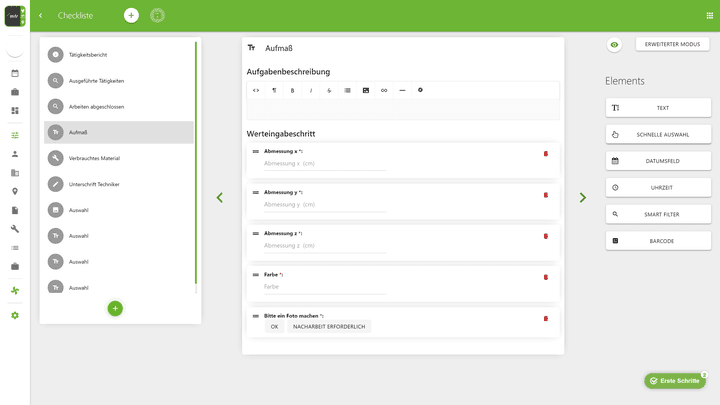Open the settings gear in sidebar

tap(15, 315)
